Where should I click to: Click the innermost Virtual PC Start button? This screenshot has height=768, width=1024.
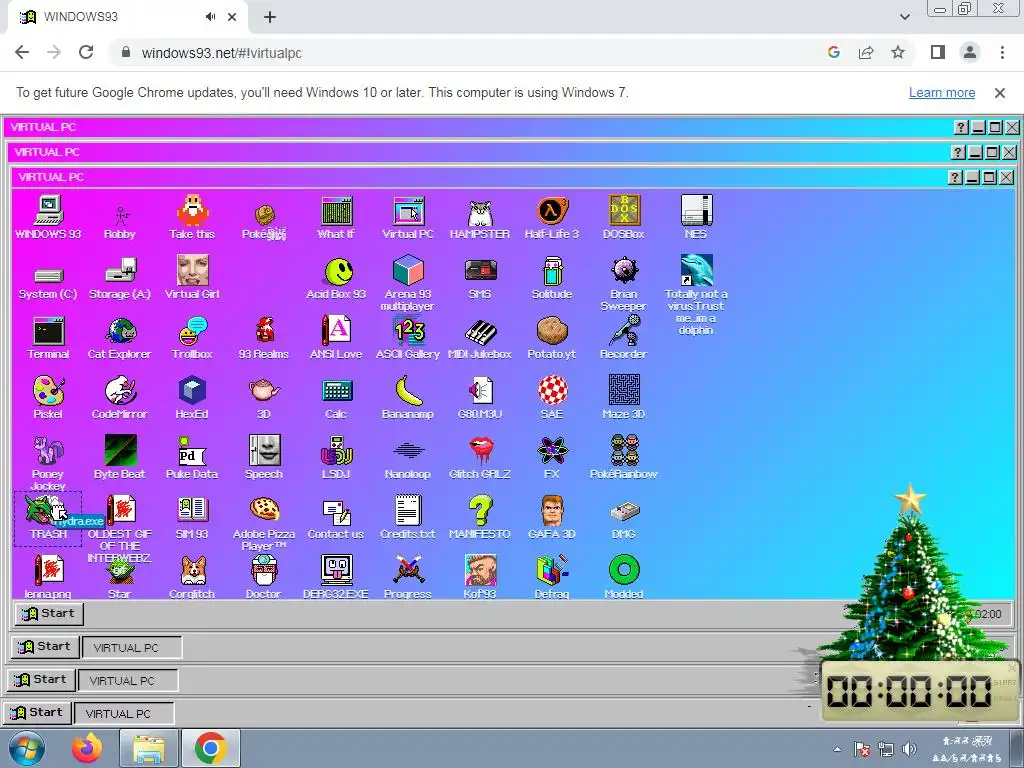[x=49, y=614]
